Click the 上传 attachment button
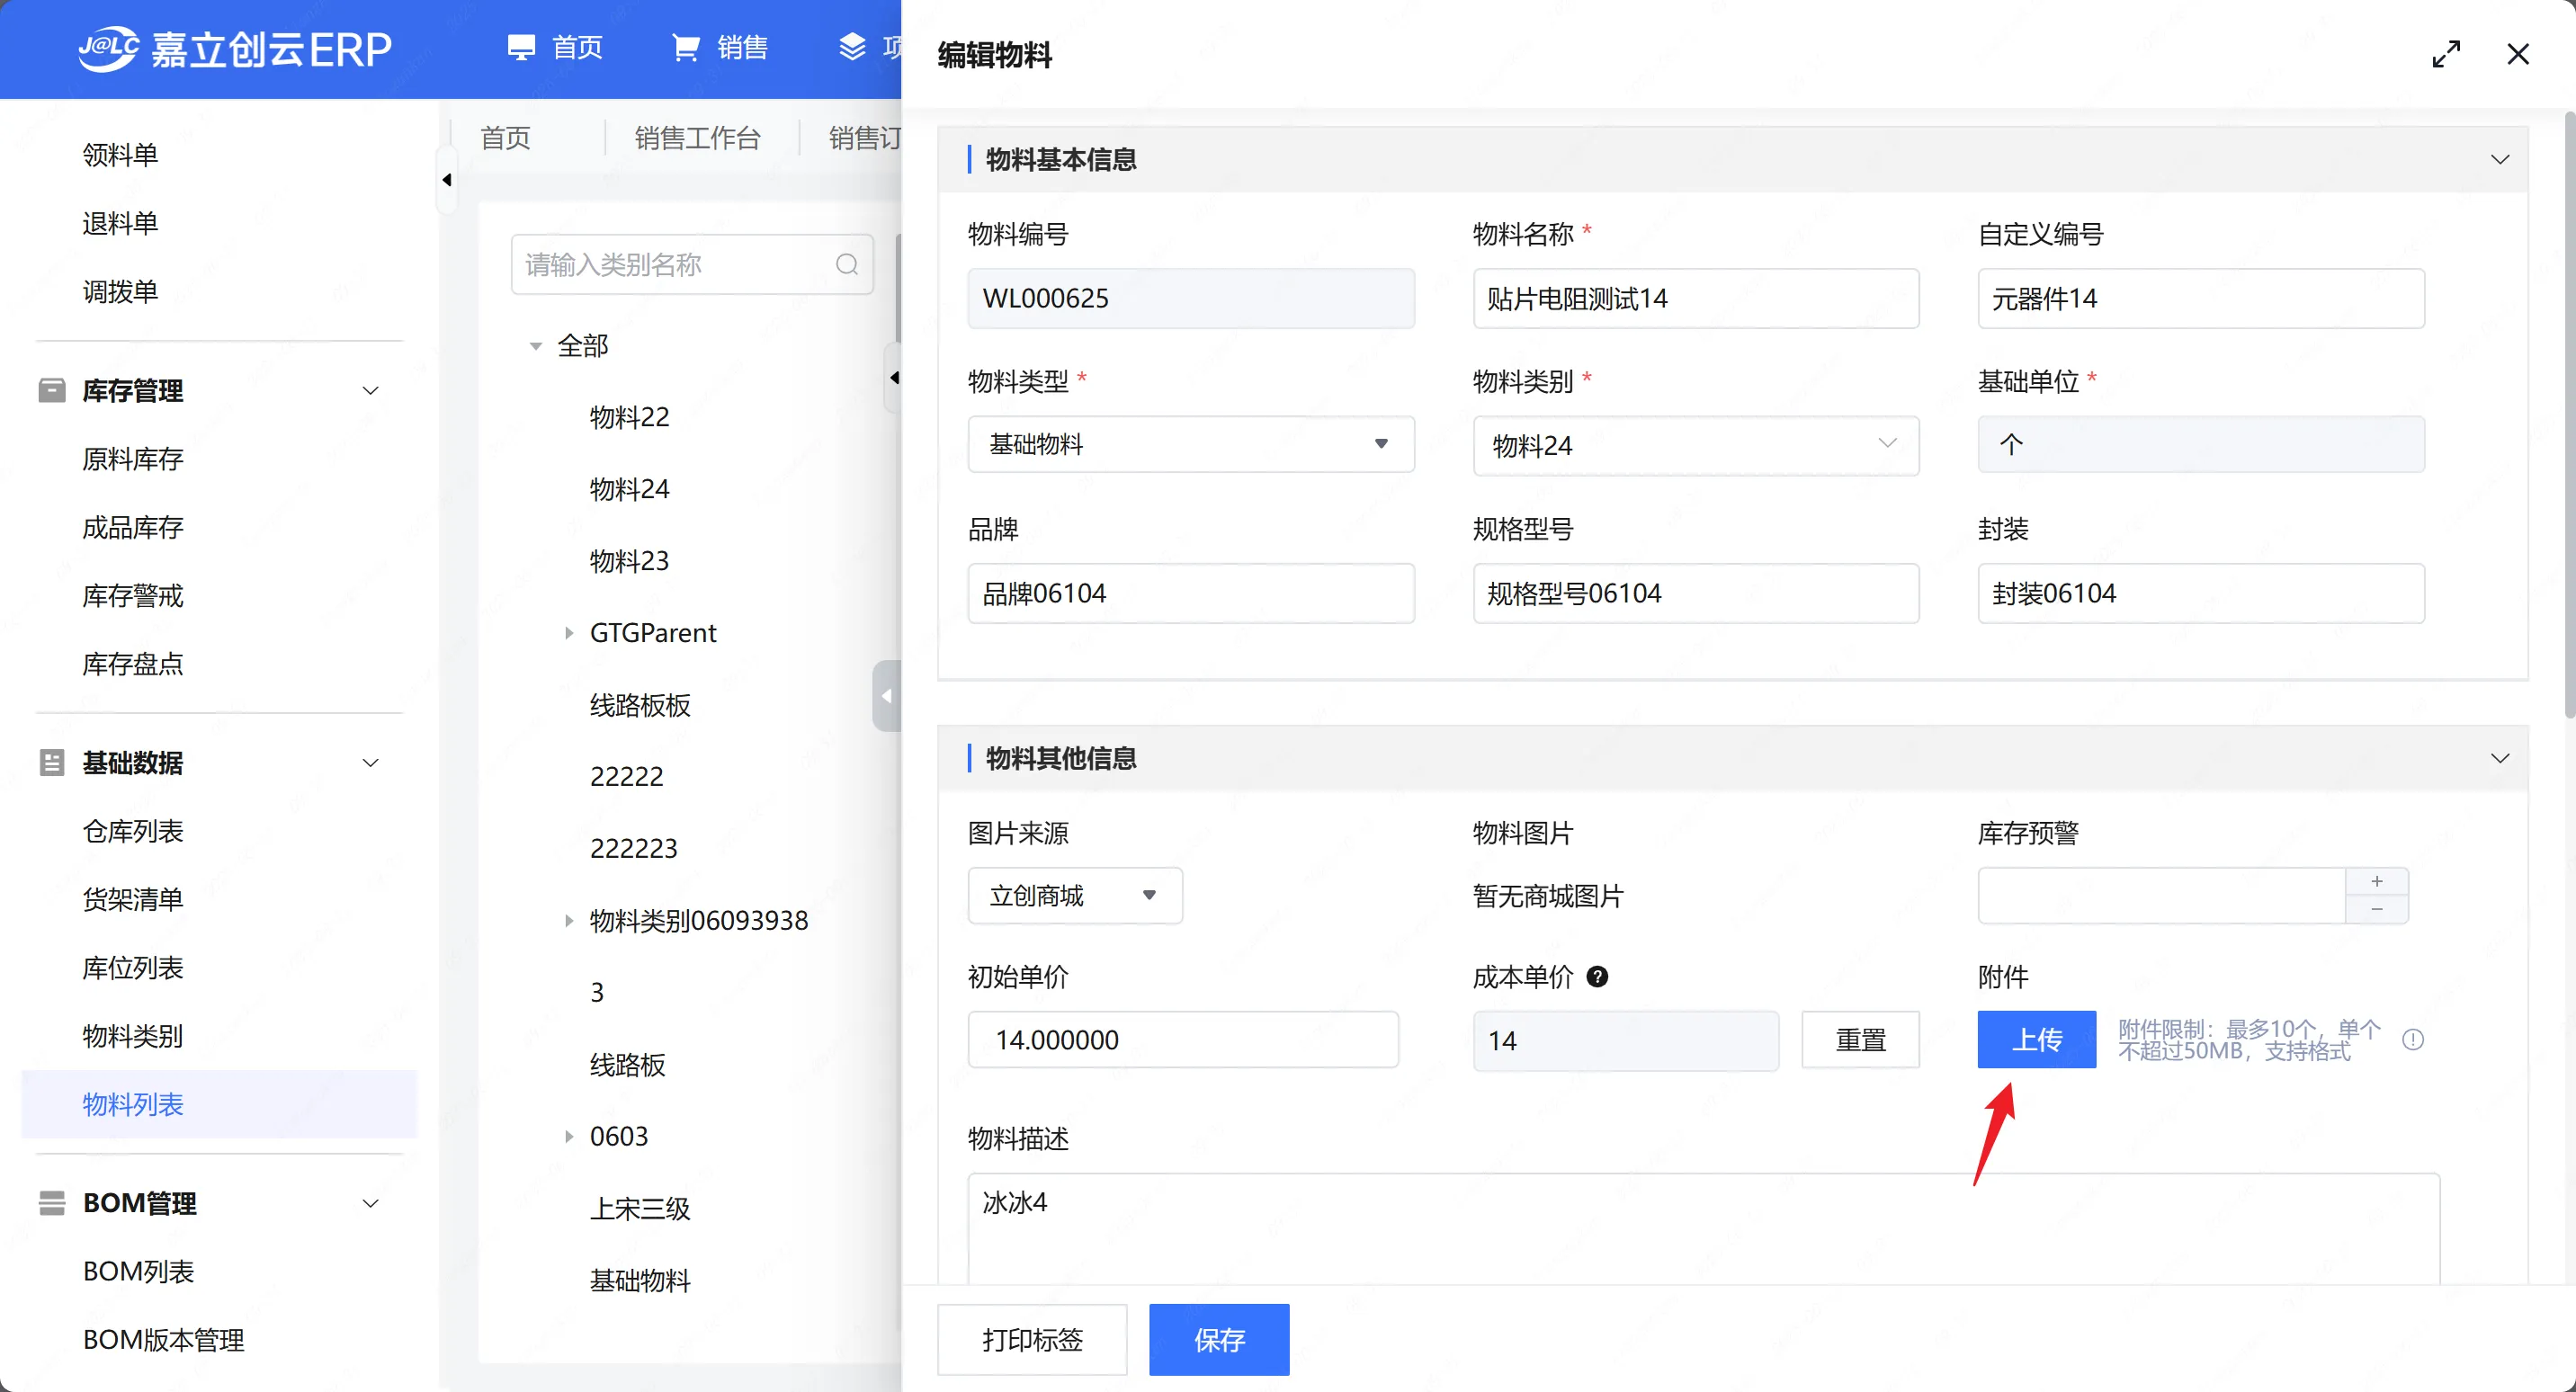2576x1392 pixels. [2036, 1040]
